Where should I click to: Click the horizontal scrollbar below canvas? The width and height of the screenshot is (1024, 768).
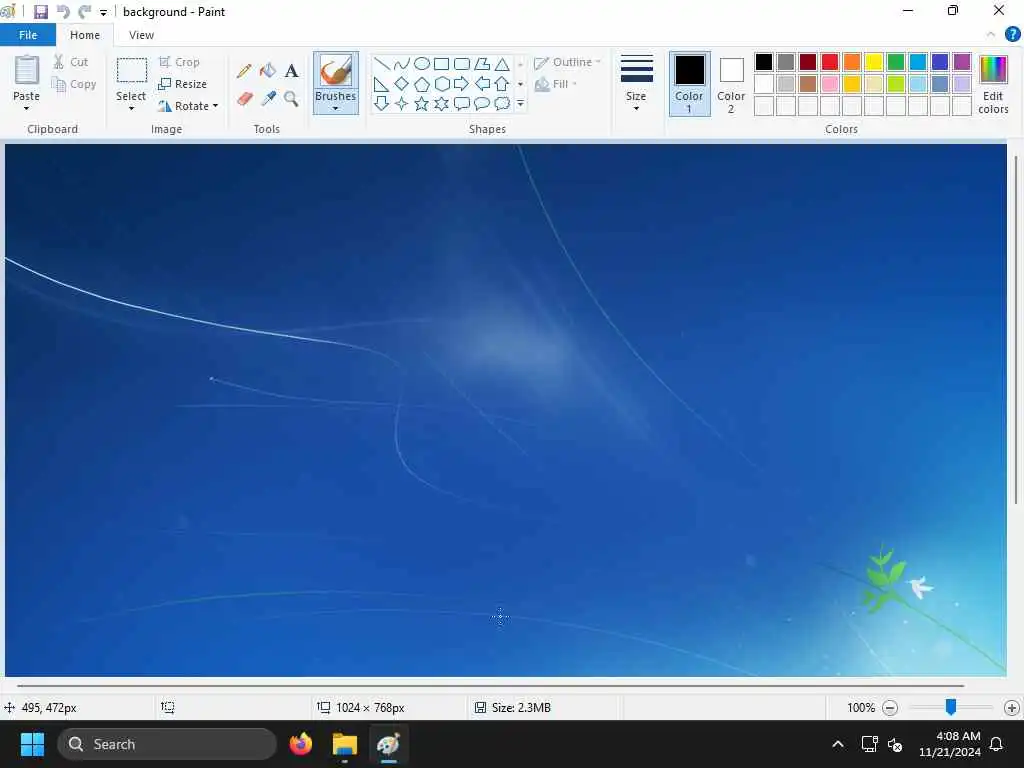pos(490,686)
